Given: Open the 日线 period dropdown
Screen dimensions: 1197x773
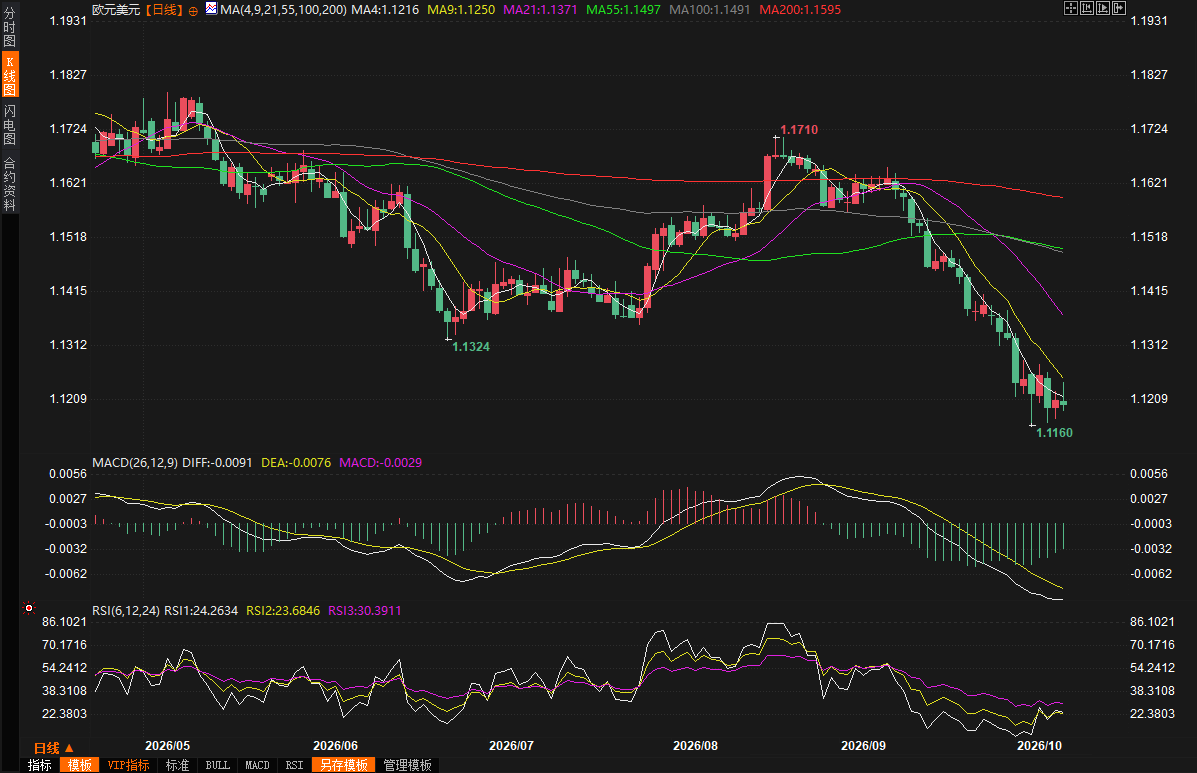Looking at the screenshot, I should pyautogui.click(x=53, y=748).
